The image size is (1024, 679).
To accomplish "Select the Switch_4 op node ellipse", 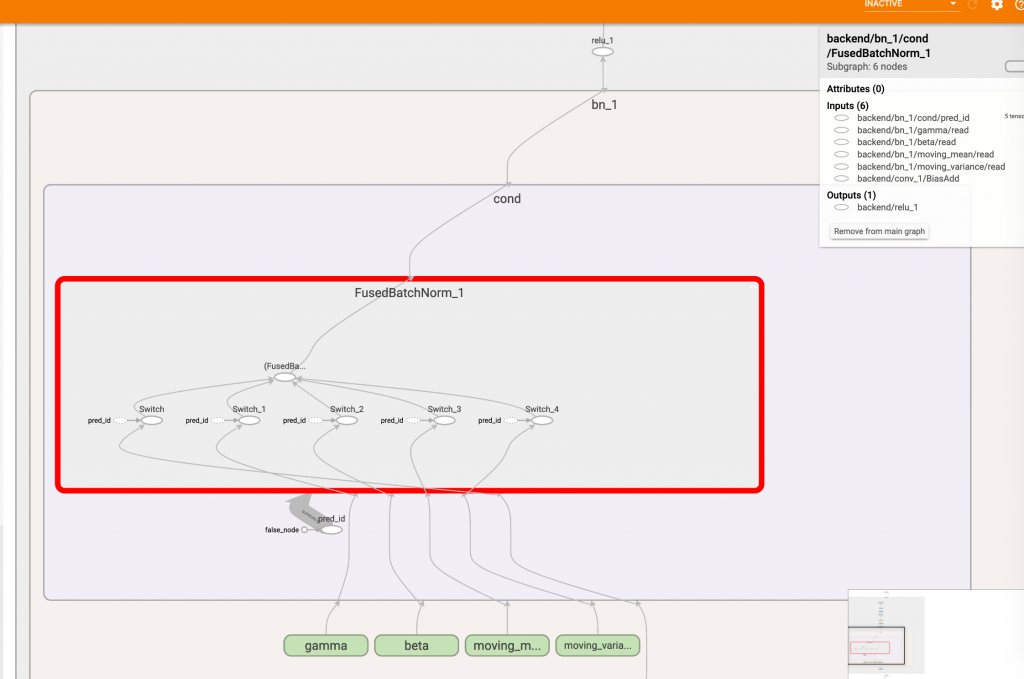I will tap(542, 420).
